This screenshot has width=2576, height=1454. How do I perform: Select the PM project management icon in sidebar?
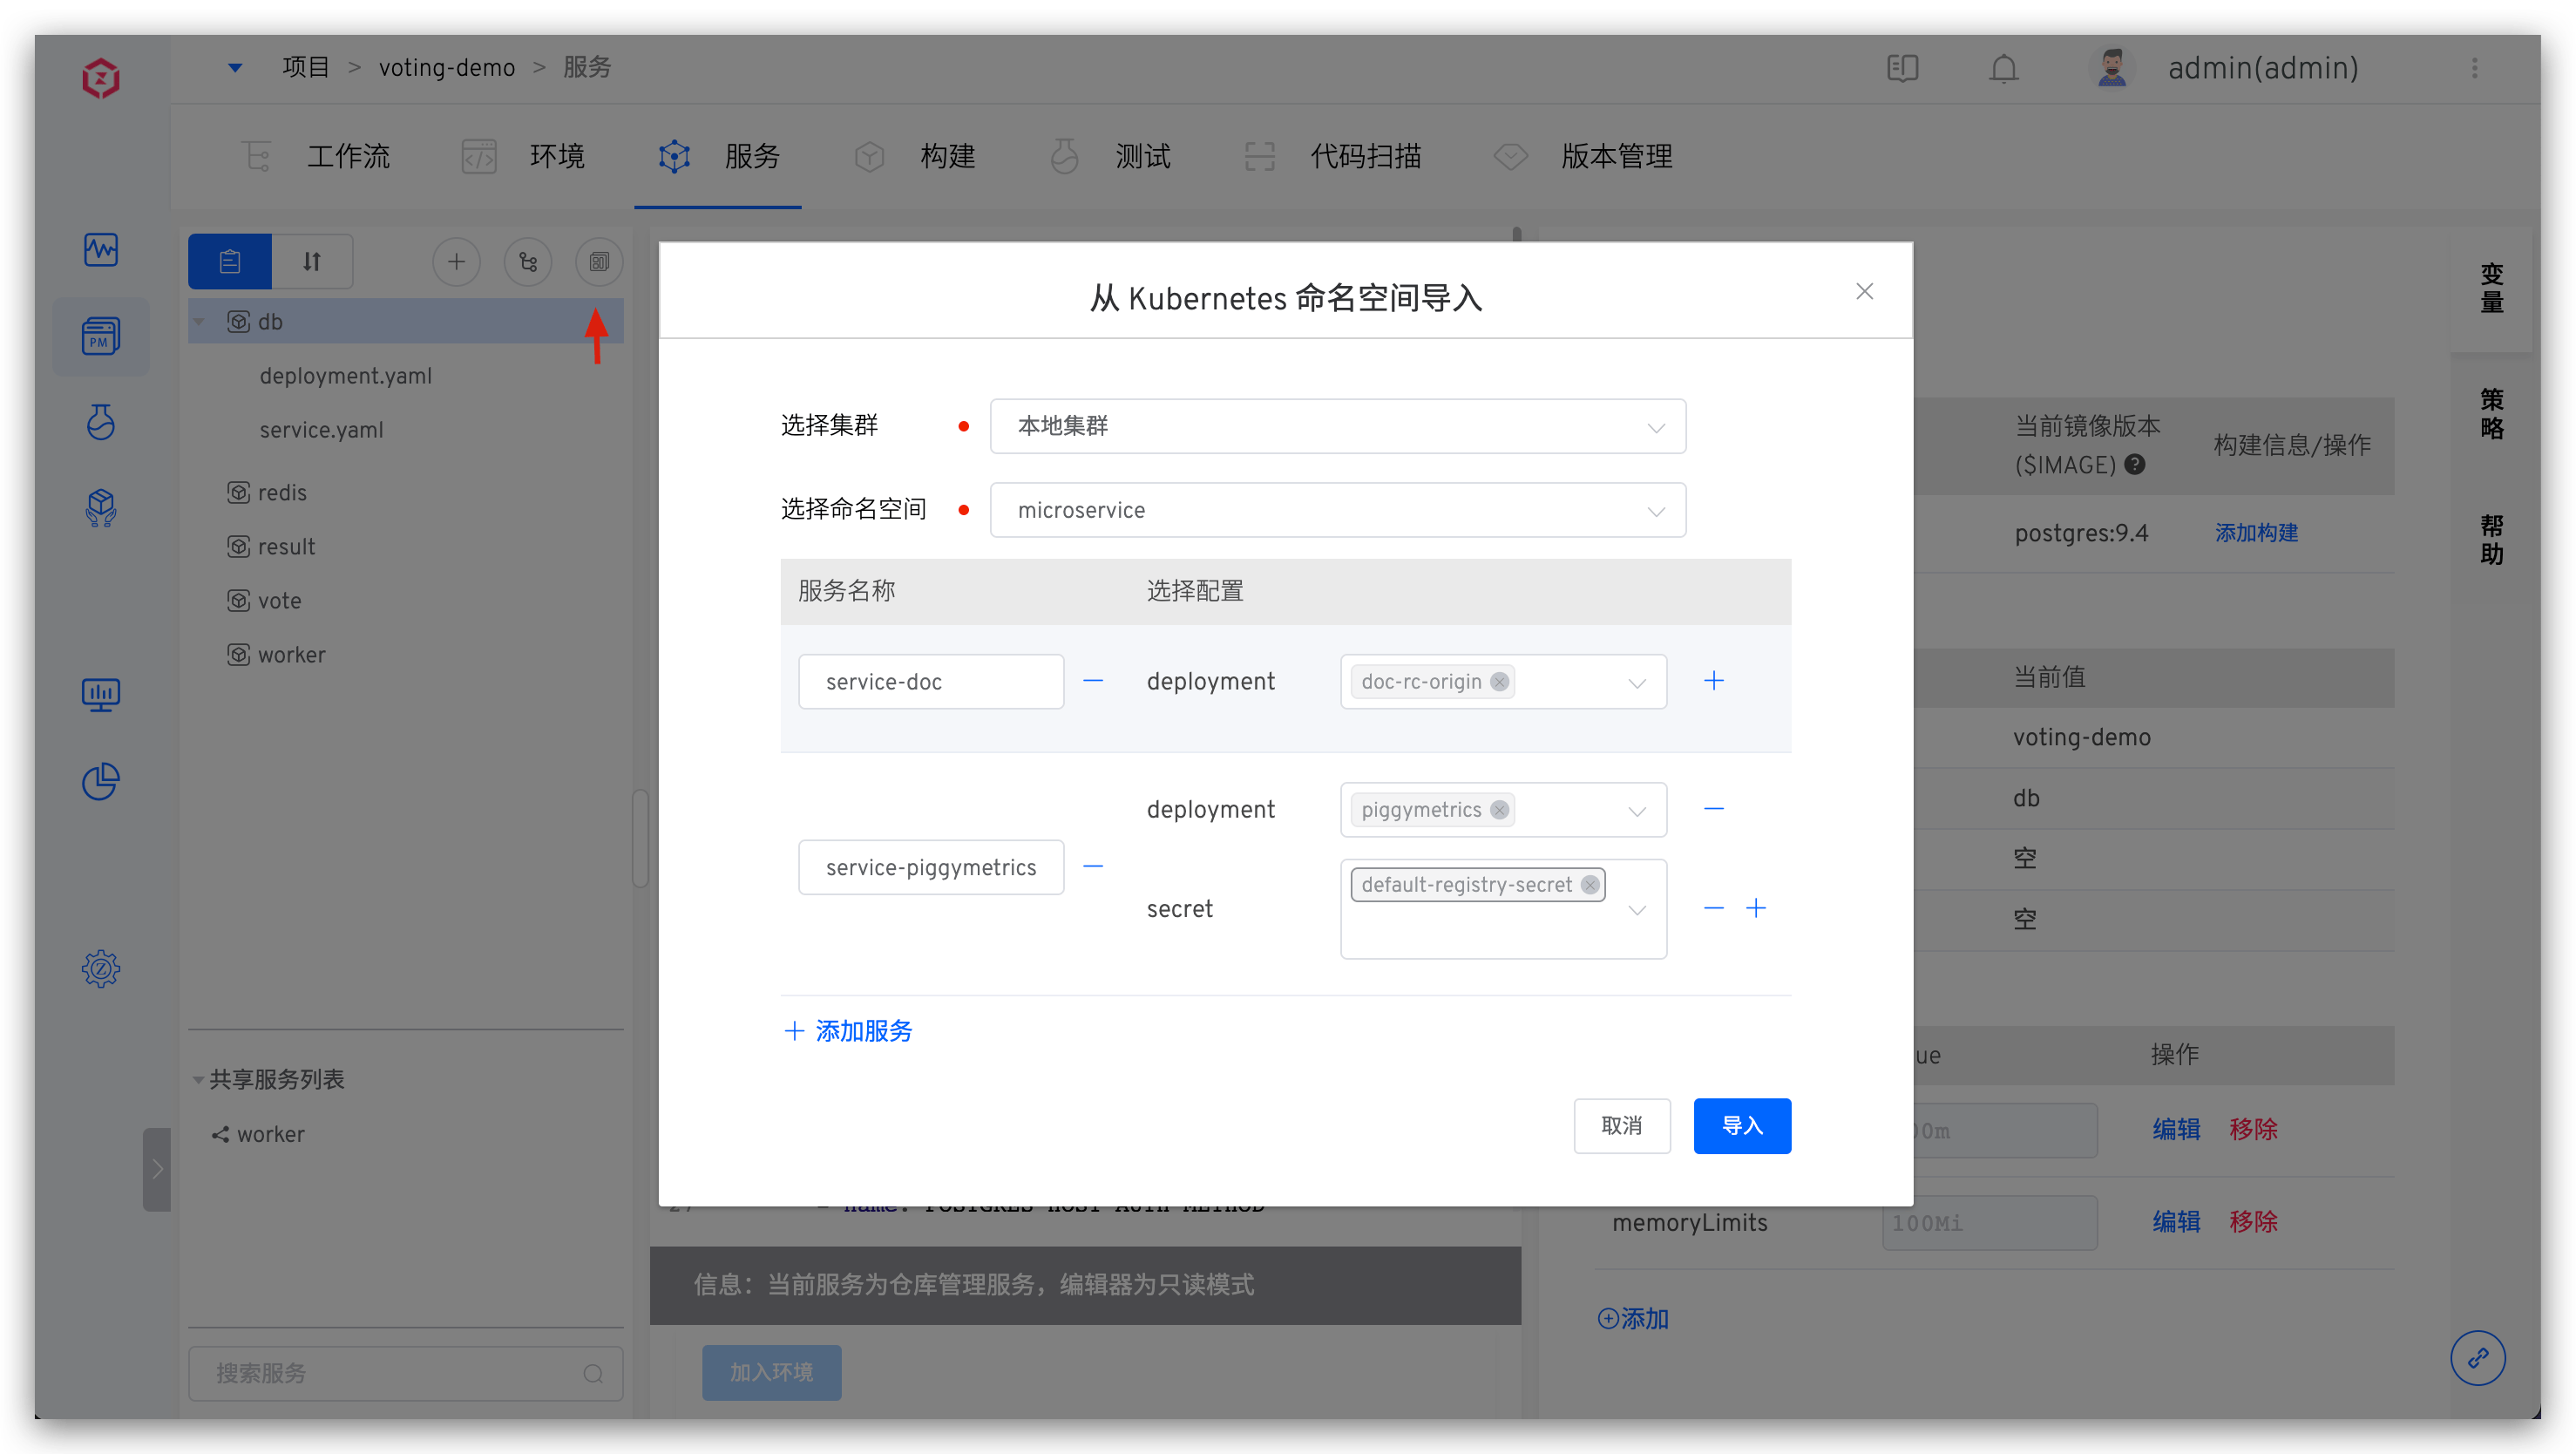click(x=101, y=337)
